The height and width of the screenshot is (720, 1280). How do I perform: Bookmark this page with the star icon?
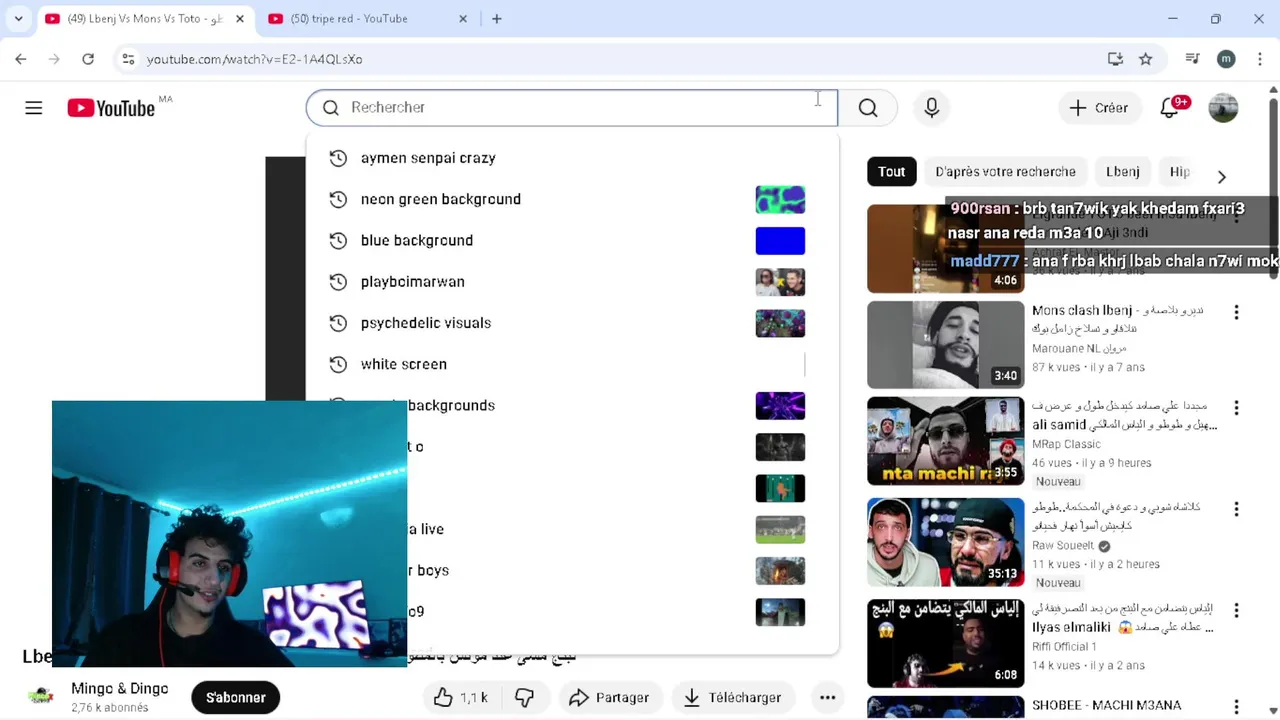click(1146, 59)
